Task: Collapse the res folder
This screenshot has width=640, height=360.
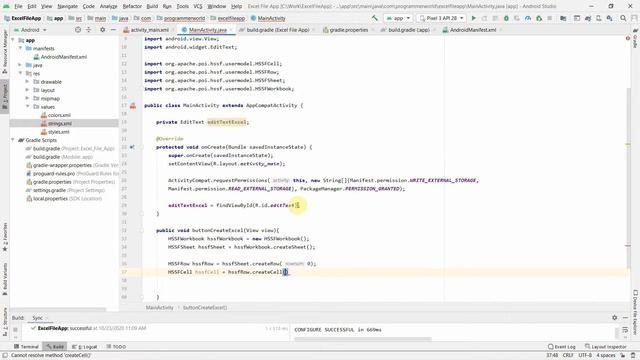Action: click(x=20, y=73)
